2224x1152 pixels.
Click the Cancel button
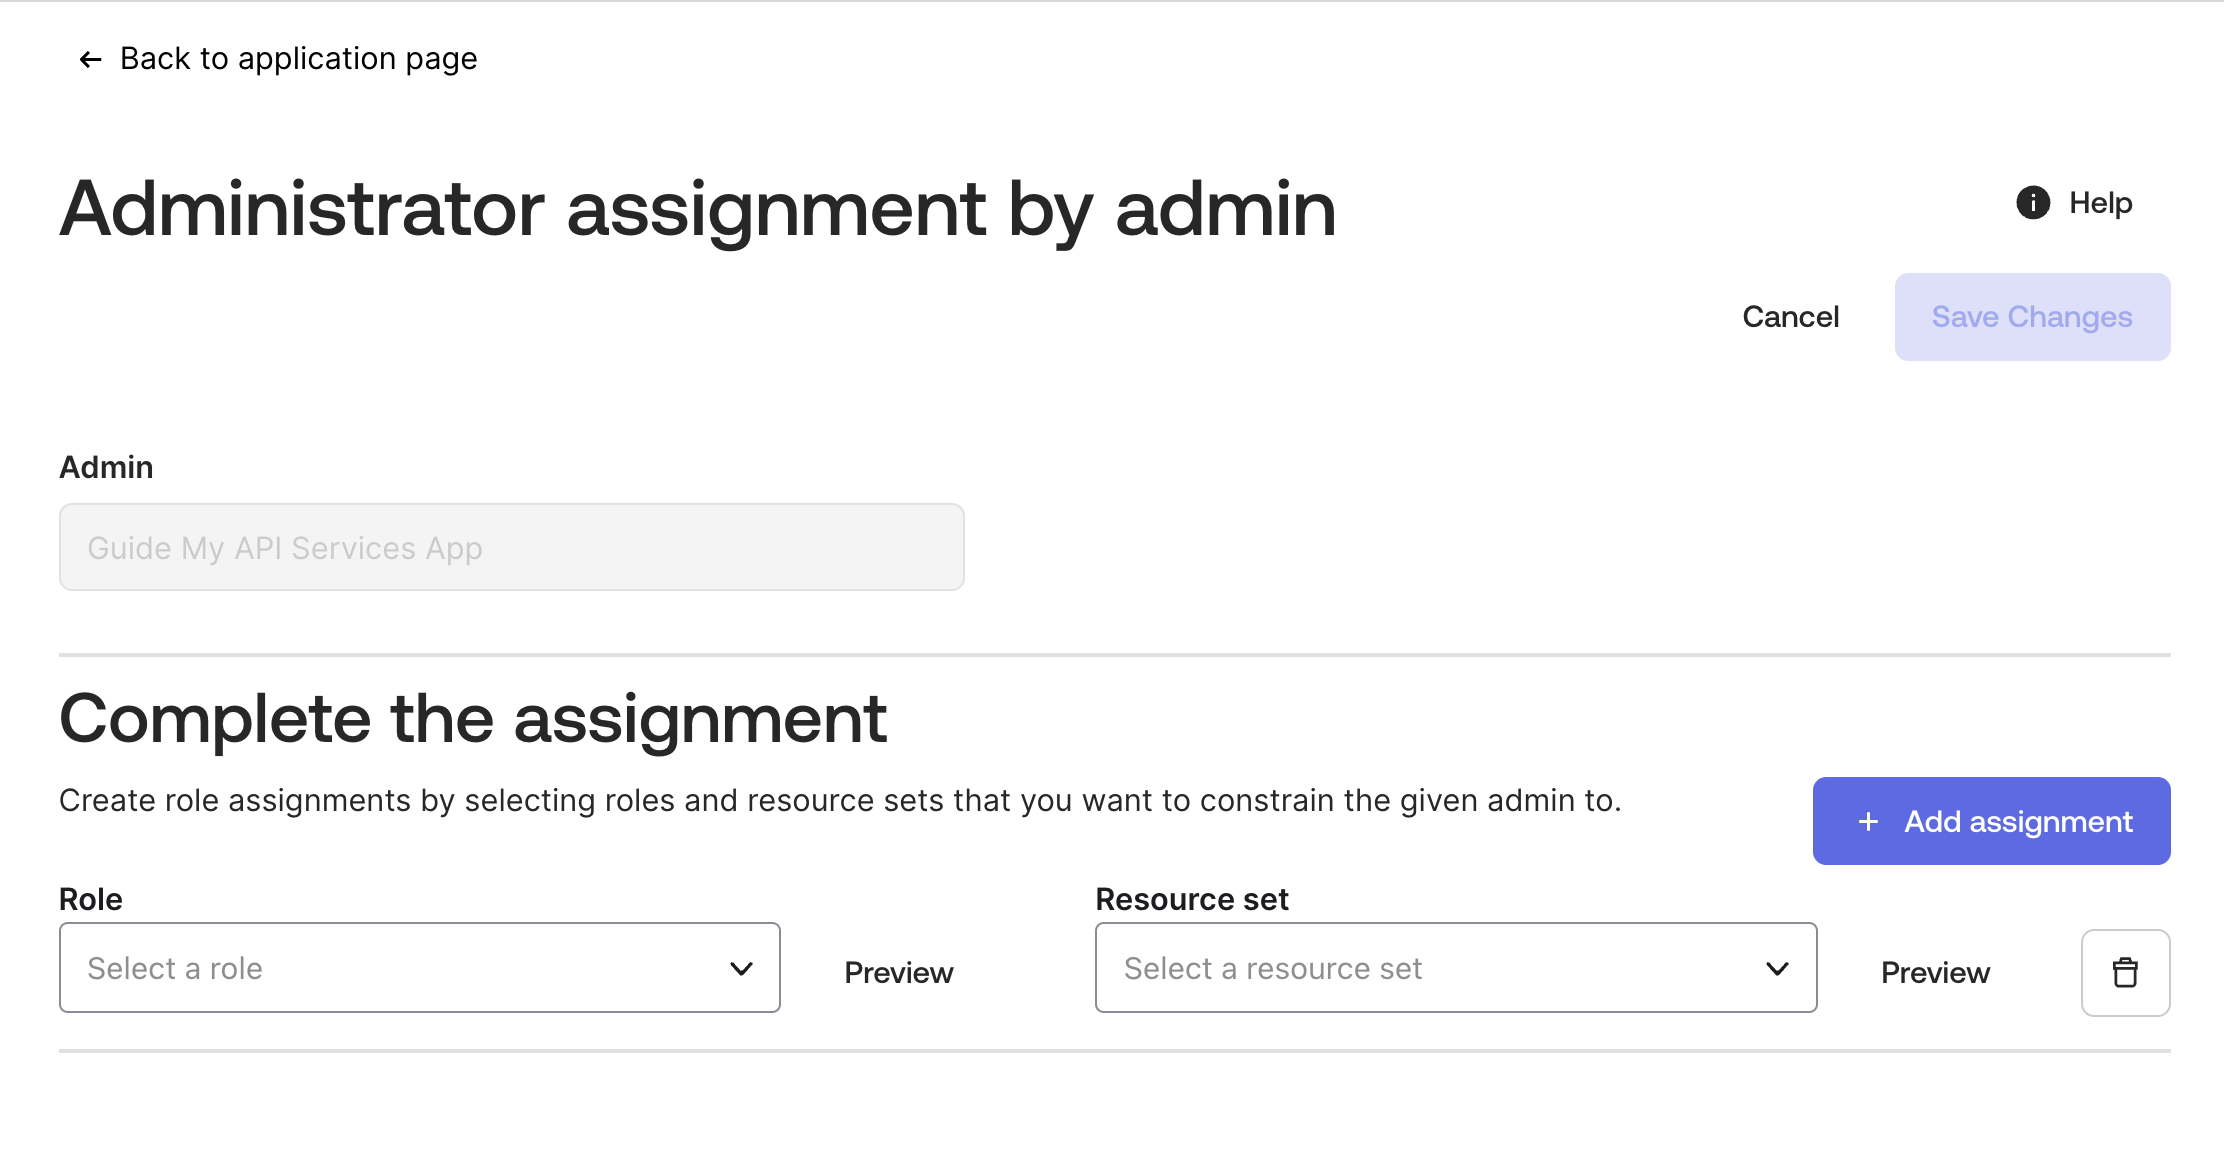click(x=1790, y=316)
